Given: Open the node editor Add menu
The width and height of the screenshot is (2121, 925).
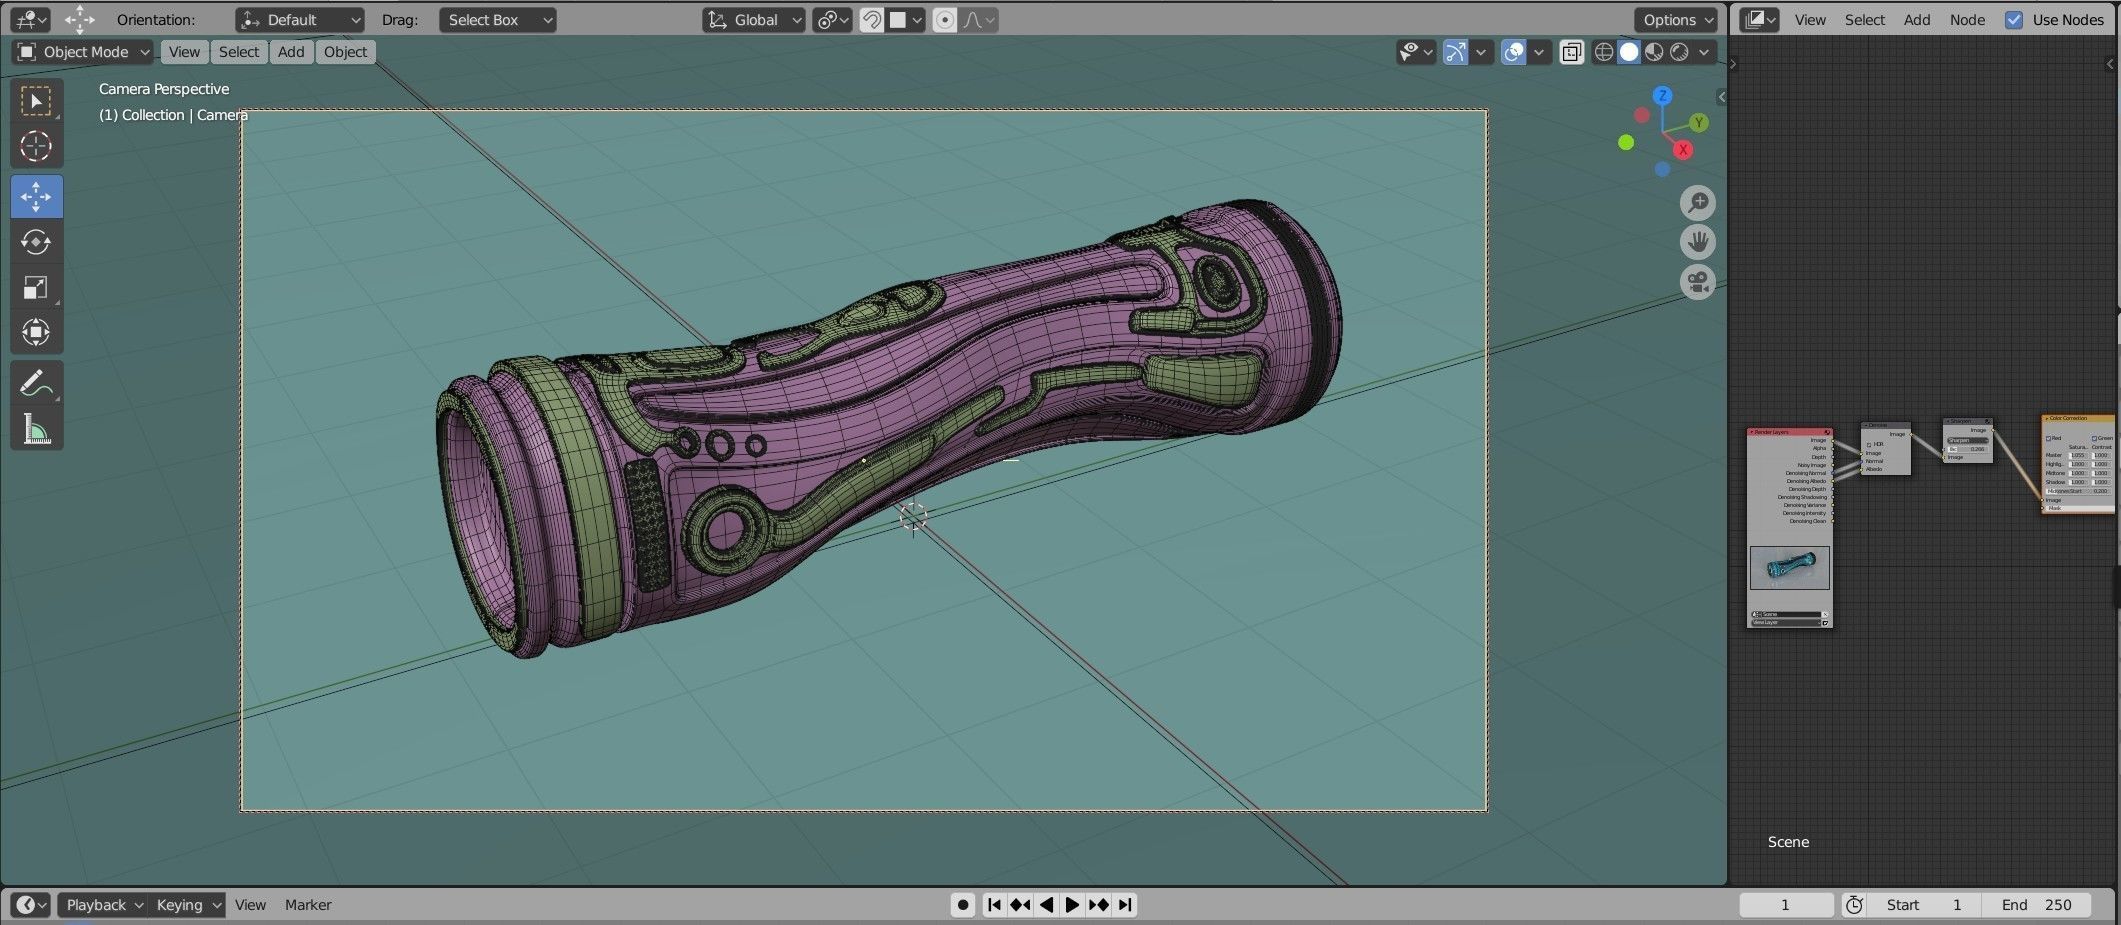Looking at the screenshot, I should [1917, 19].
